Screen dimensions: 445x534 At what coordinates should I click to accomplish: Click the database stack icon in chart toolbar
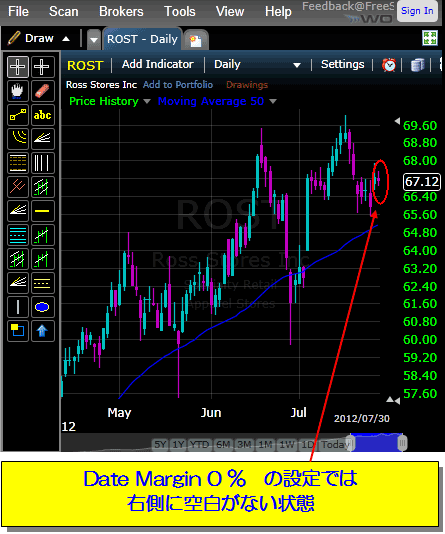[417, 65]
